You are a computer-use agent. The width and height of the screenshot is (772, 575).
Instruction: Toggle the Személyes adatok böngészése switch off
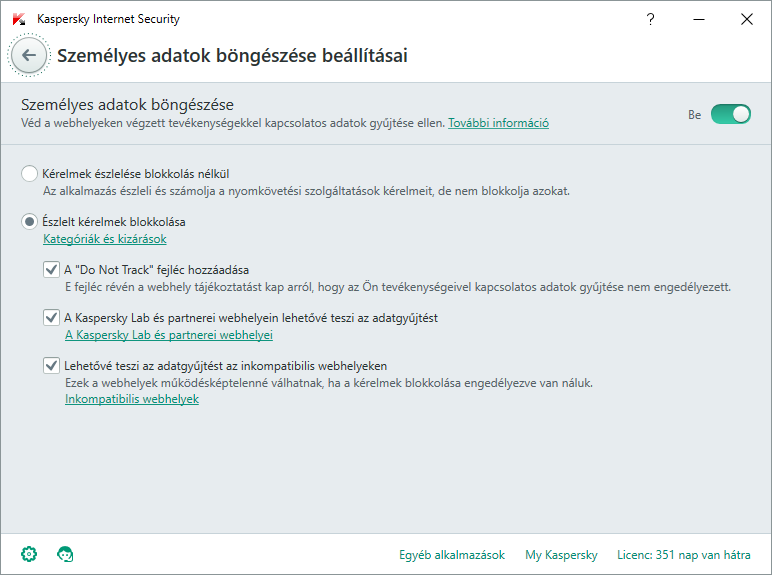731,114
